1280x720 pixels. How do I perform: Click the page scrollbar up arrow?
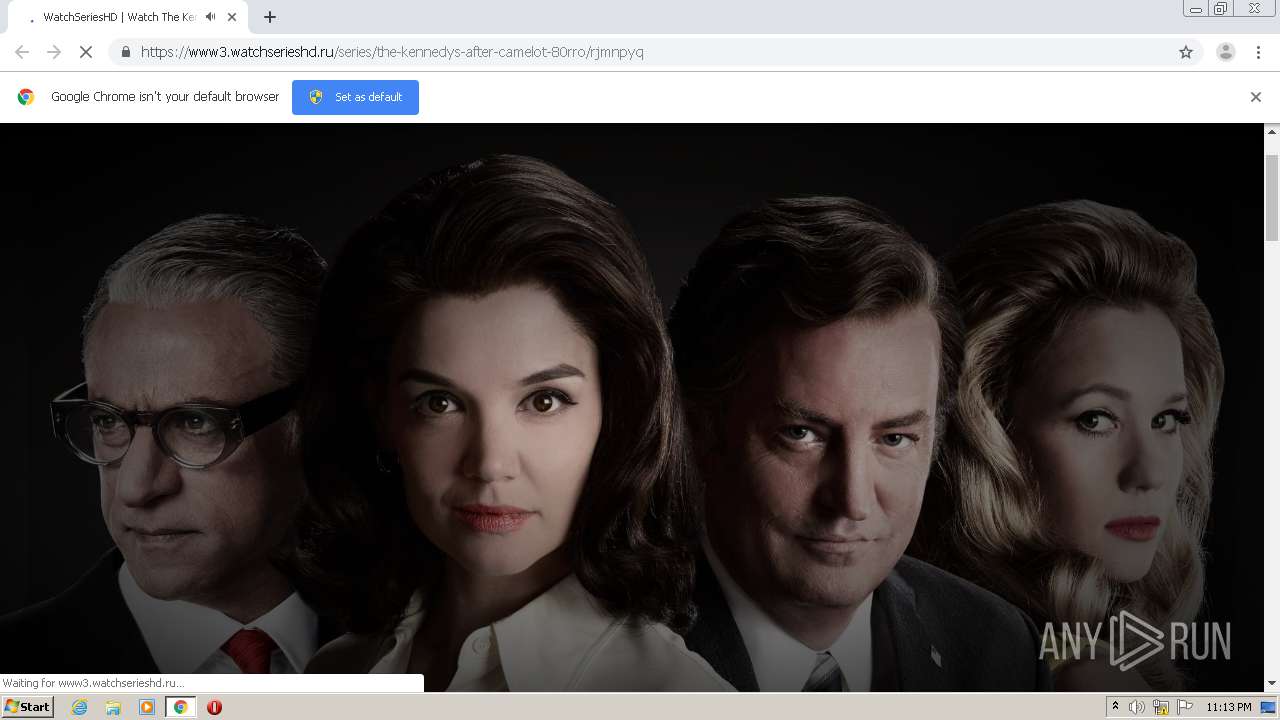[x=1272, y=131]
